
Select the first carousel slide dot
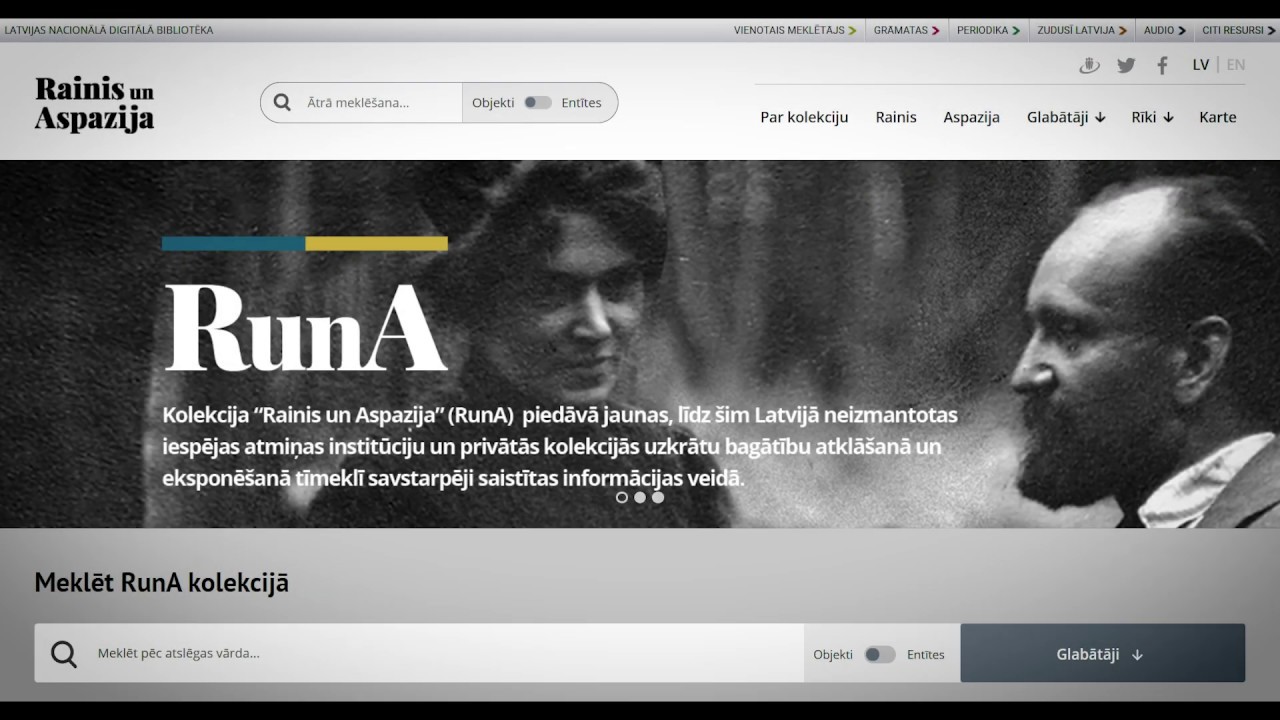point(622,497)
